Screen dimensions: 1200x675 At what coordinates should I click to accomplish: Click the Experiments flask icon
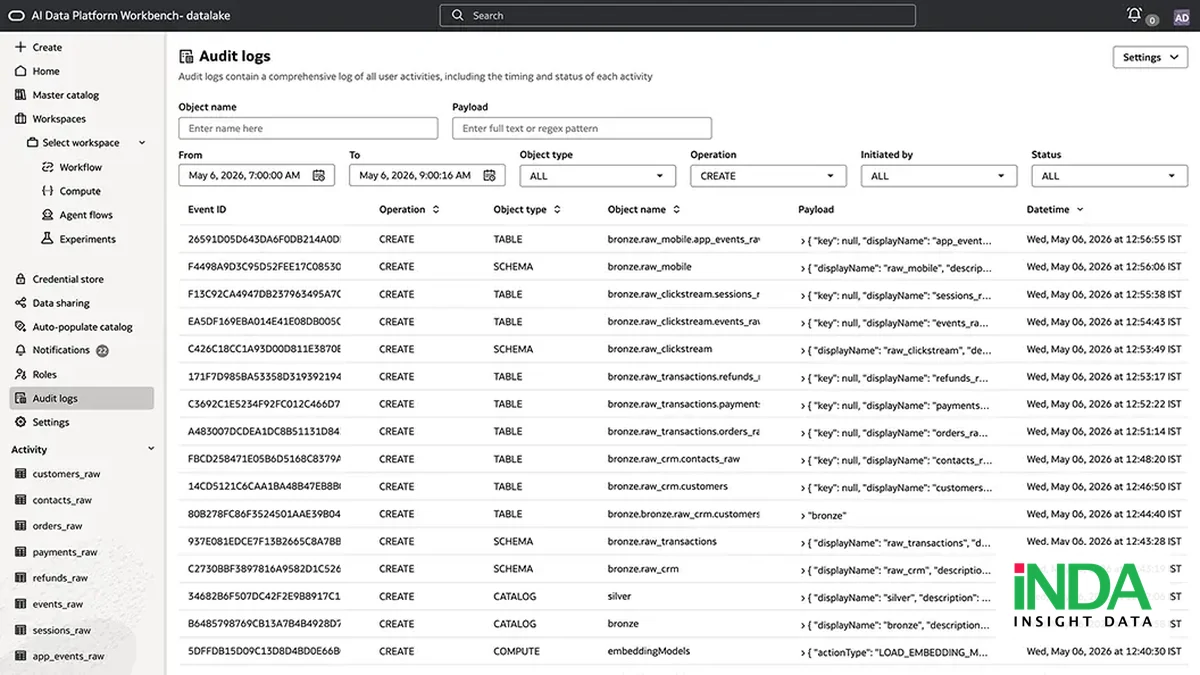[x=48, y=239]
